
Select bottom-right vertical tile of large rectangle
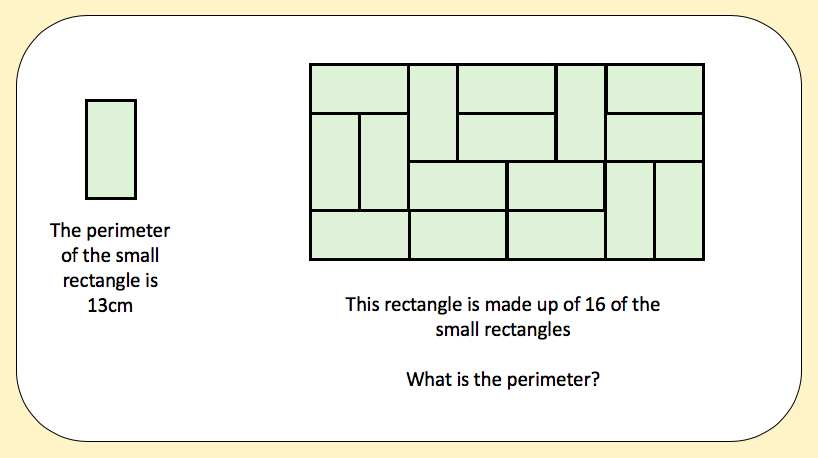point(679,210)
